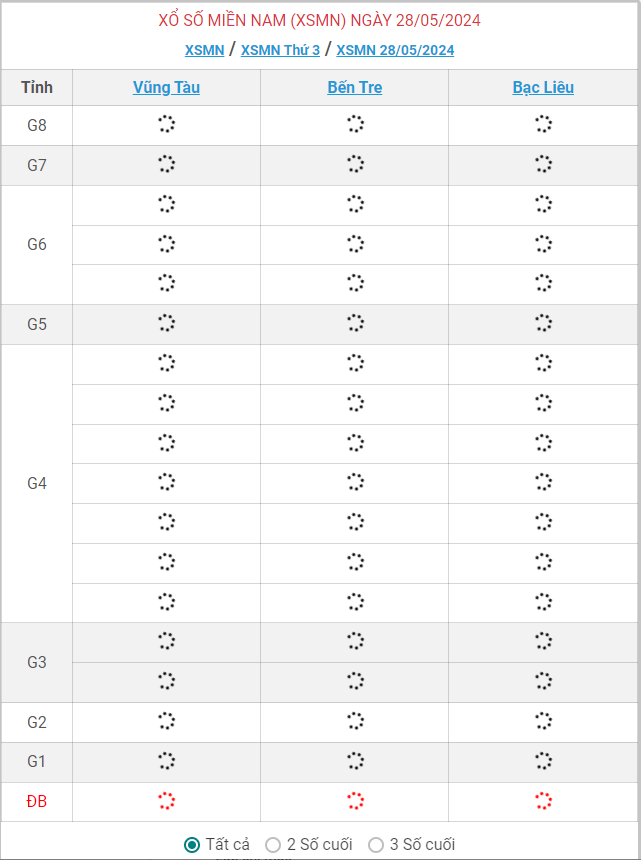Click the red ĐB spinner under Bạc Liêu
641x860 pixels.
pyautogui.click(x=543, y=801)
